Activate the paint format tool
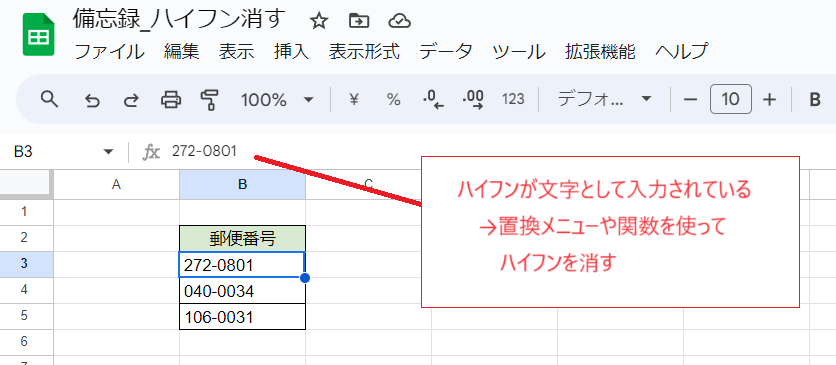Viewport: 836px width, 365px height. pos(210,99)
